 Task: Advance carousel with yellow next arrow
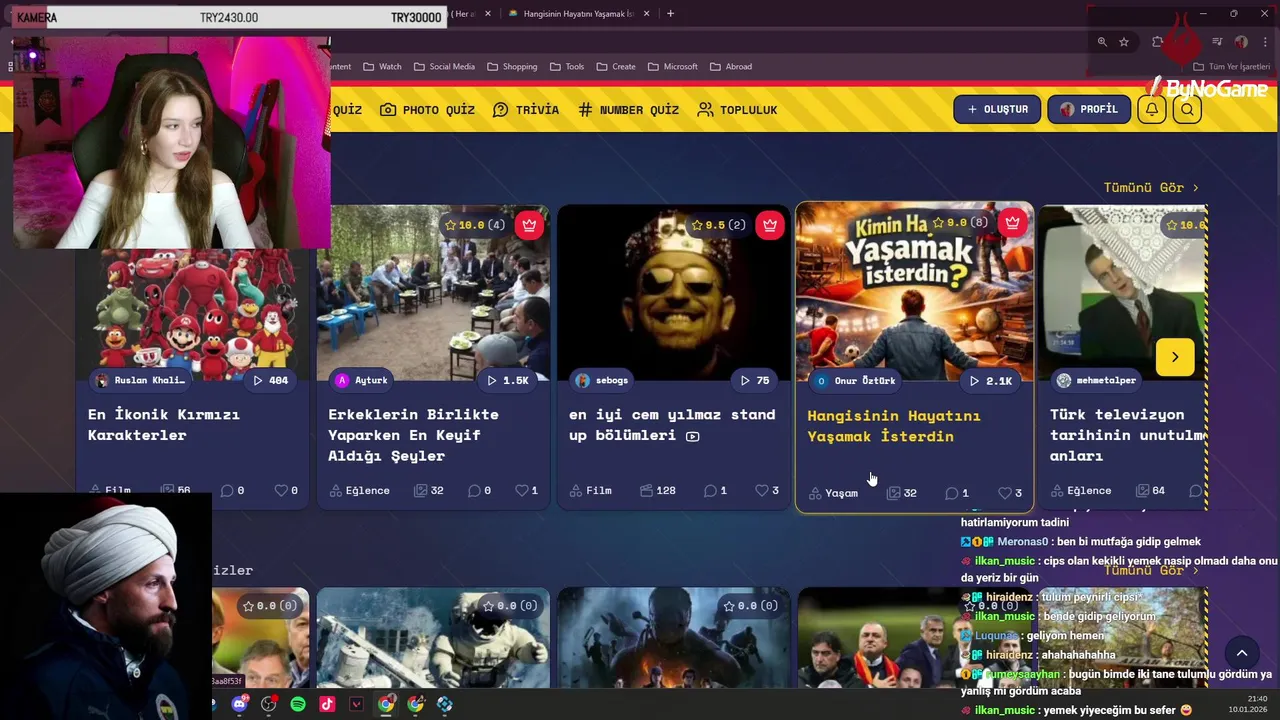(x=1175, y=357)
